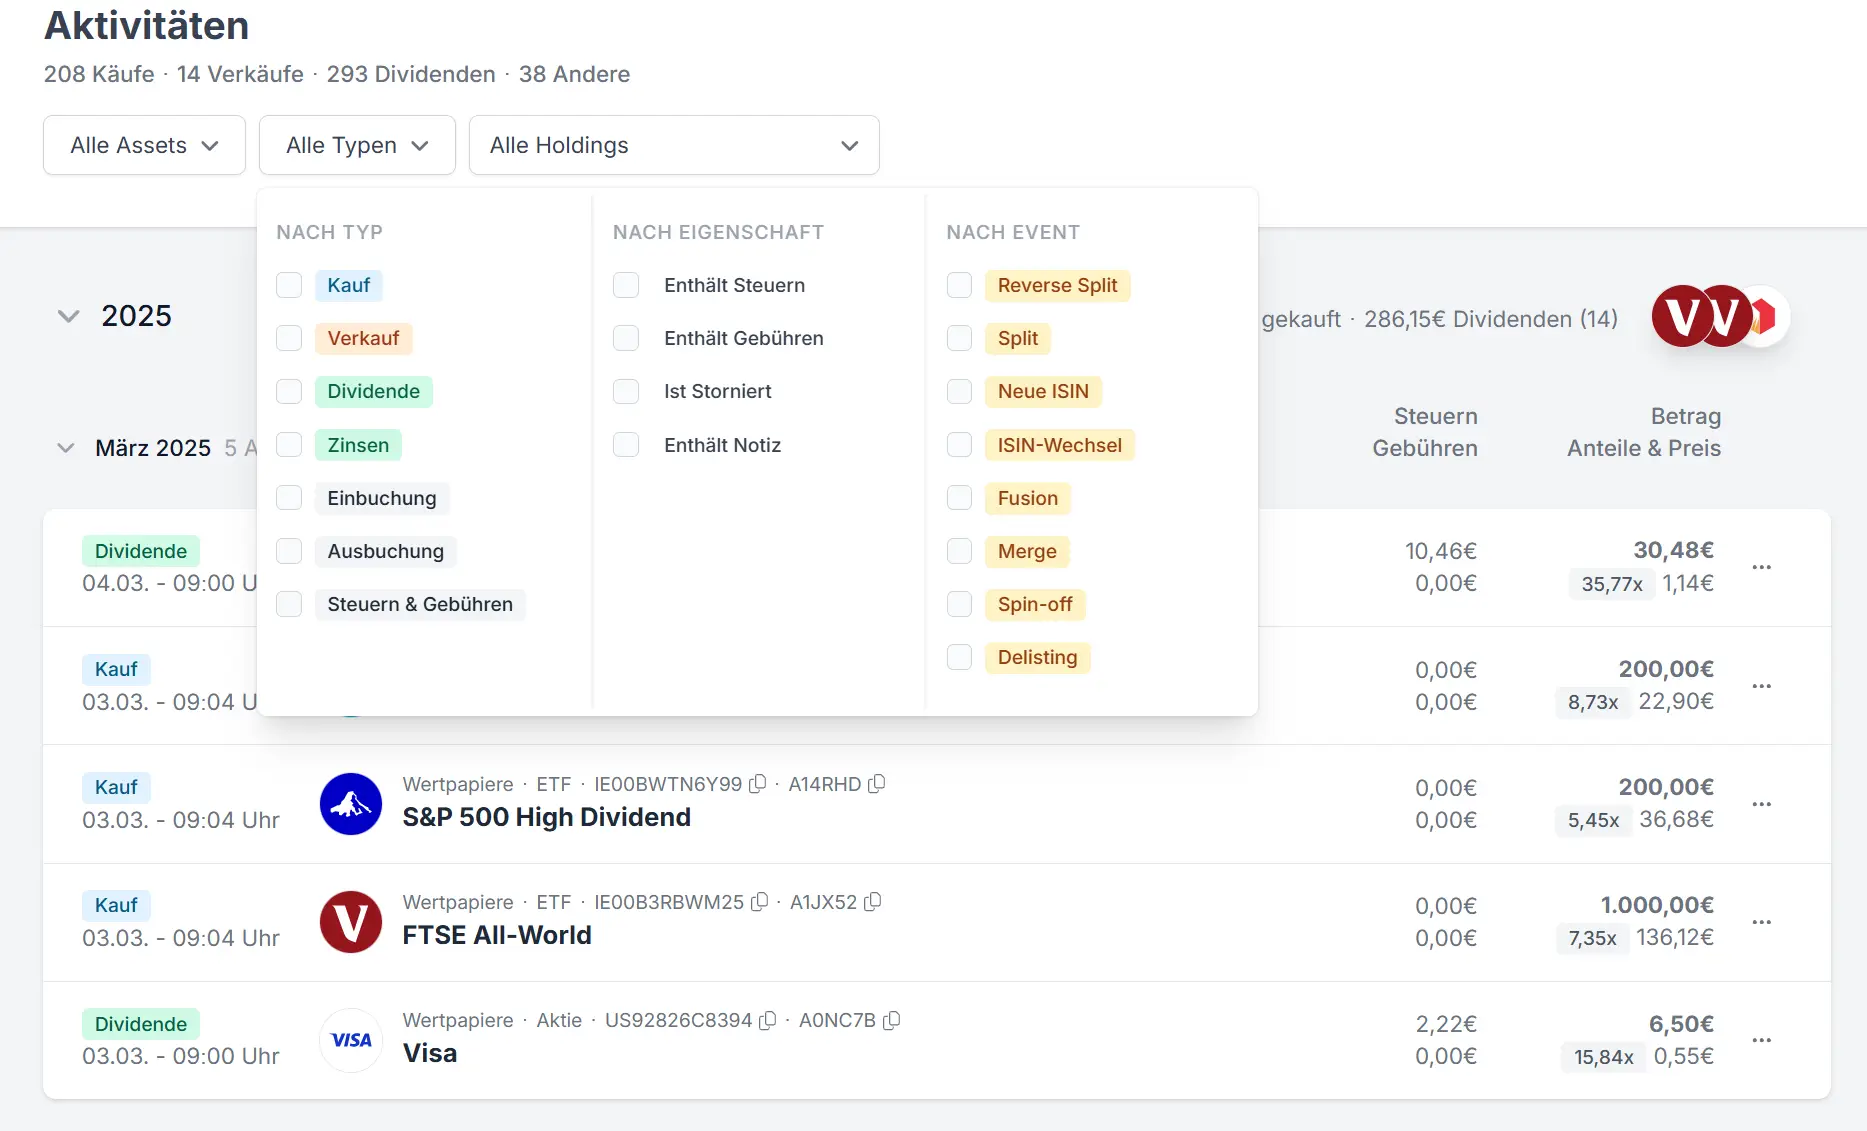
Task: Tick the Einbuchung checkbox
Action: pos(289,498)
